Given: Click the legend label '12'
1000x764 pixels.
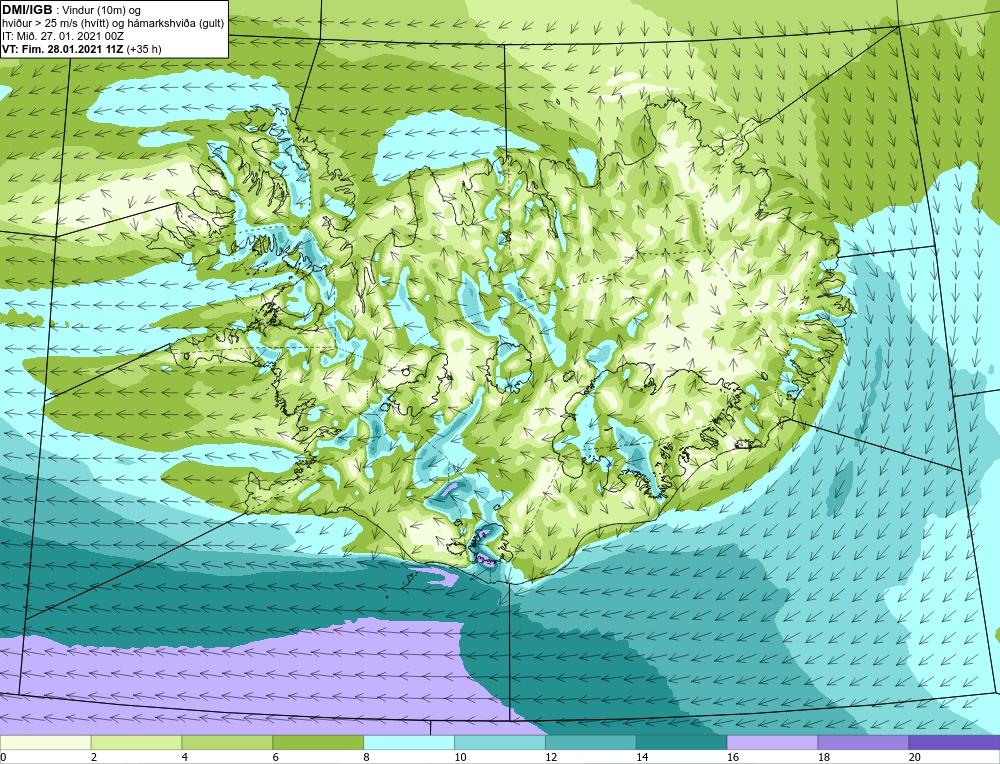Looking at the screenshot, I should [551, 757].
